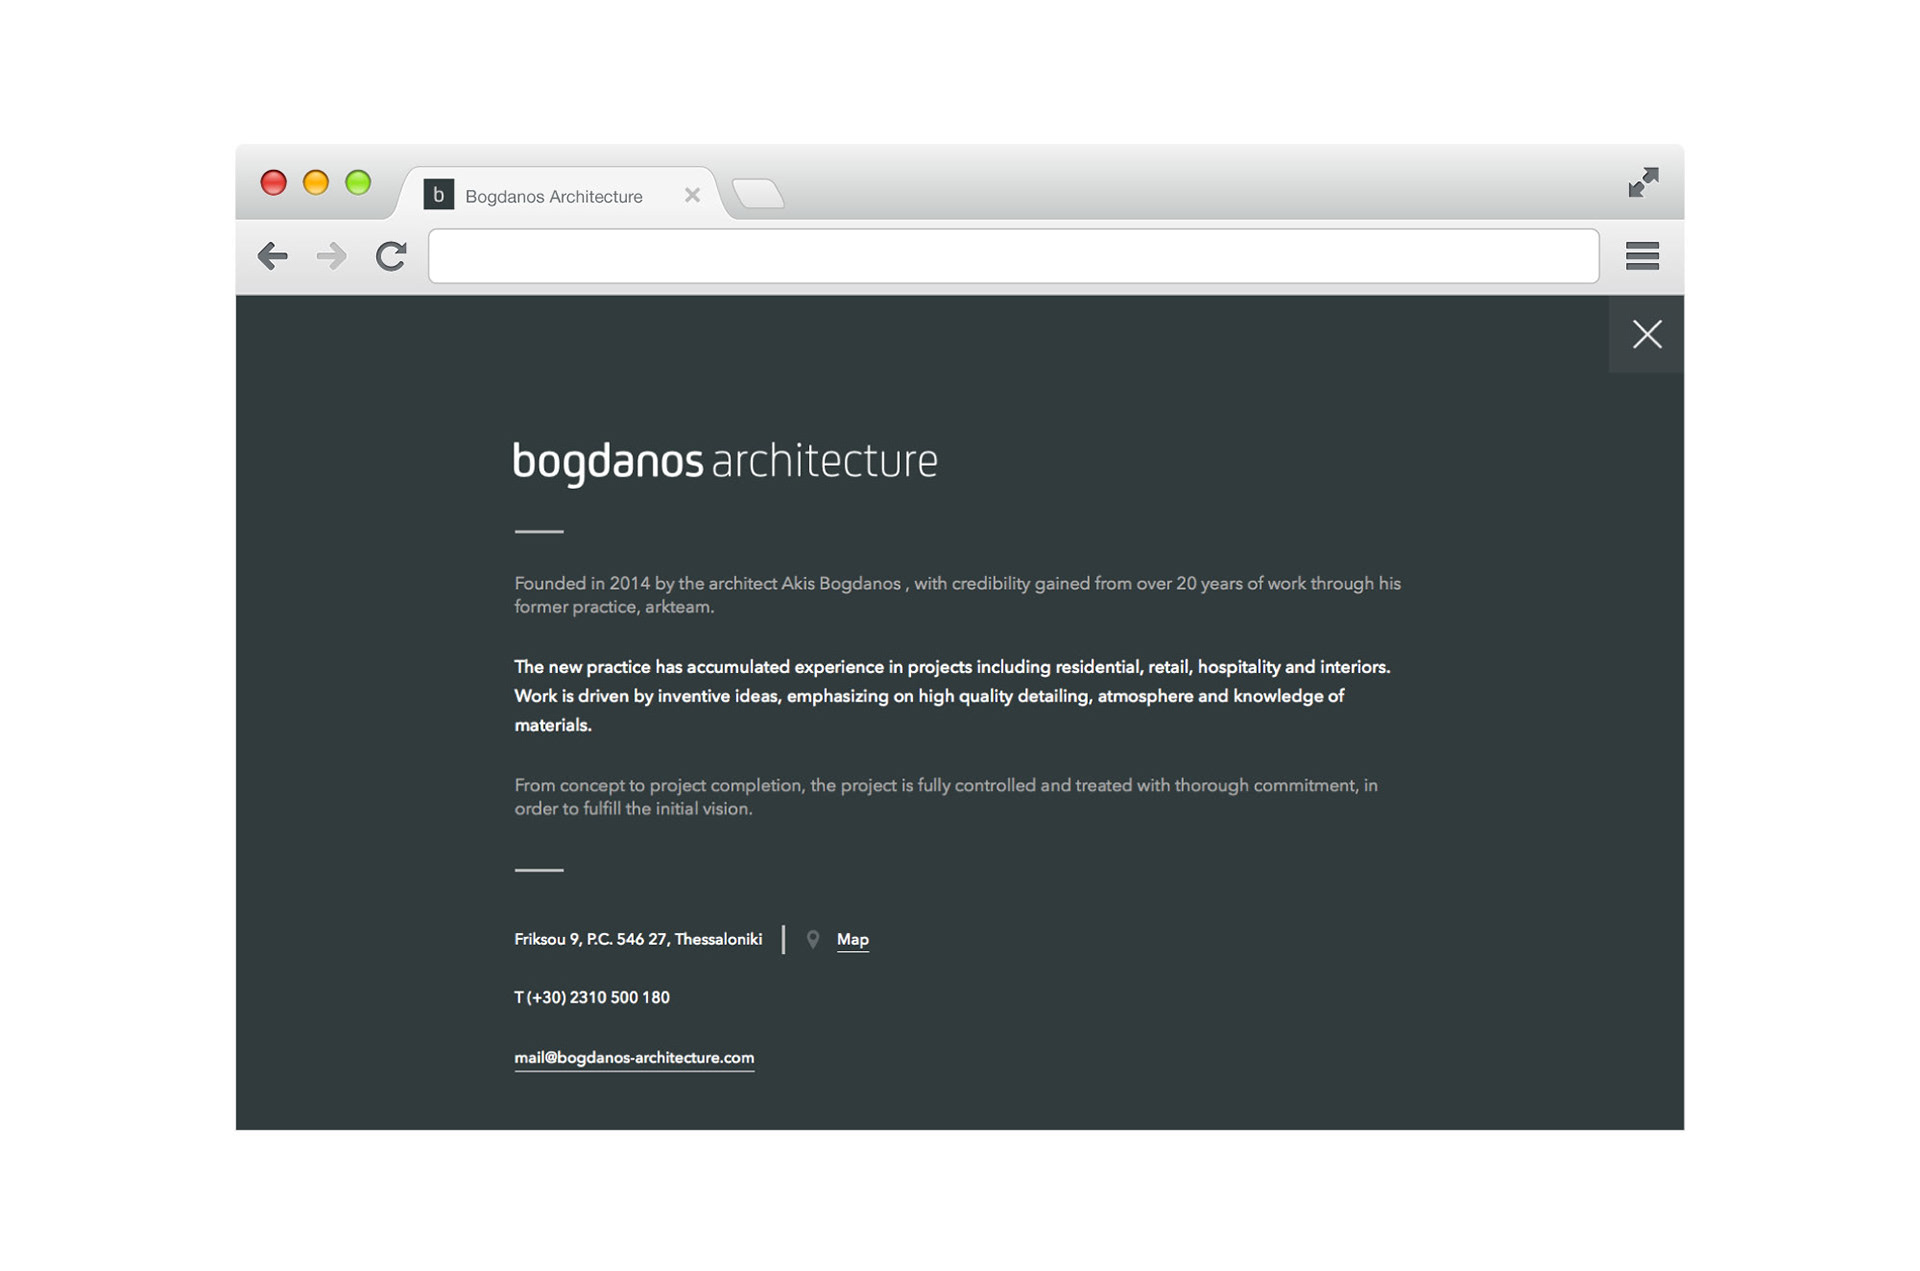1920x1271 pixels.
Task: Select the Bogdanos Architecture tab
Action: click(x=560, y=194)
